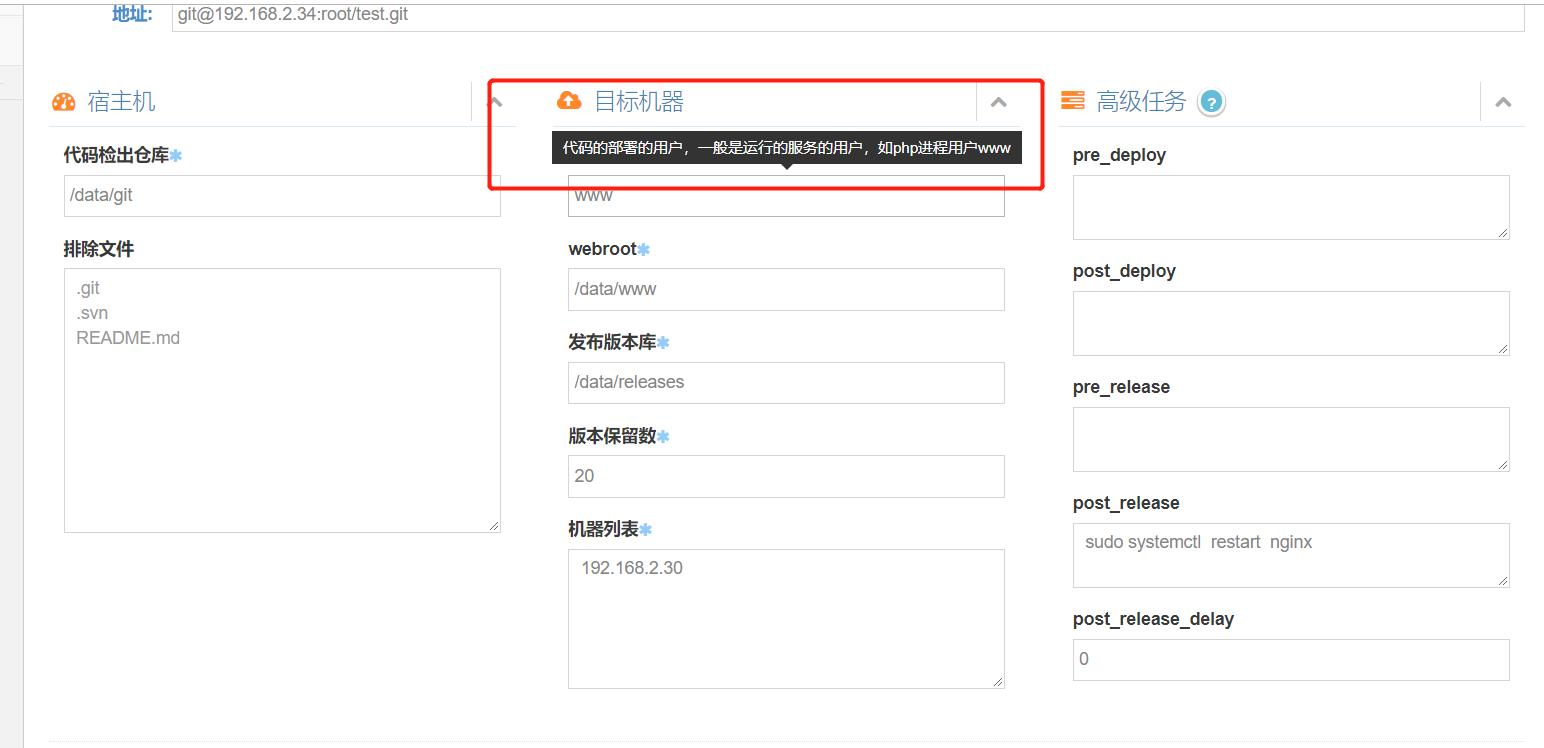
Task: Click the asterisk icon after 发布版本库
Action: coord(665,340)
